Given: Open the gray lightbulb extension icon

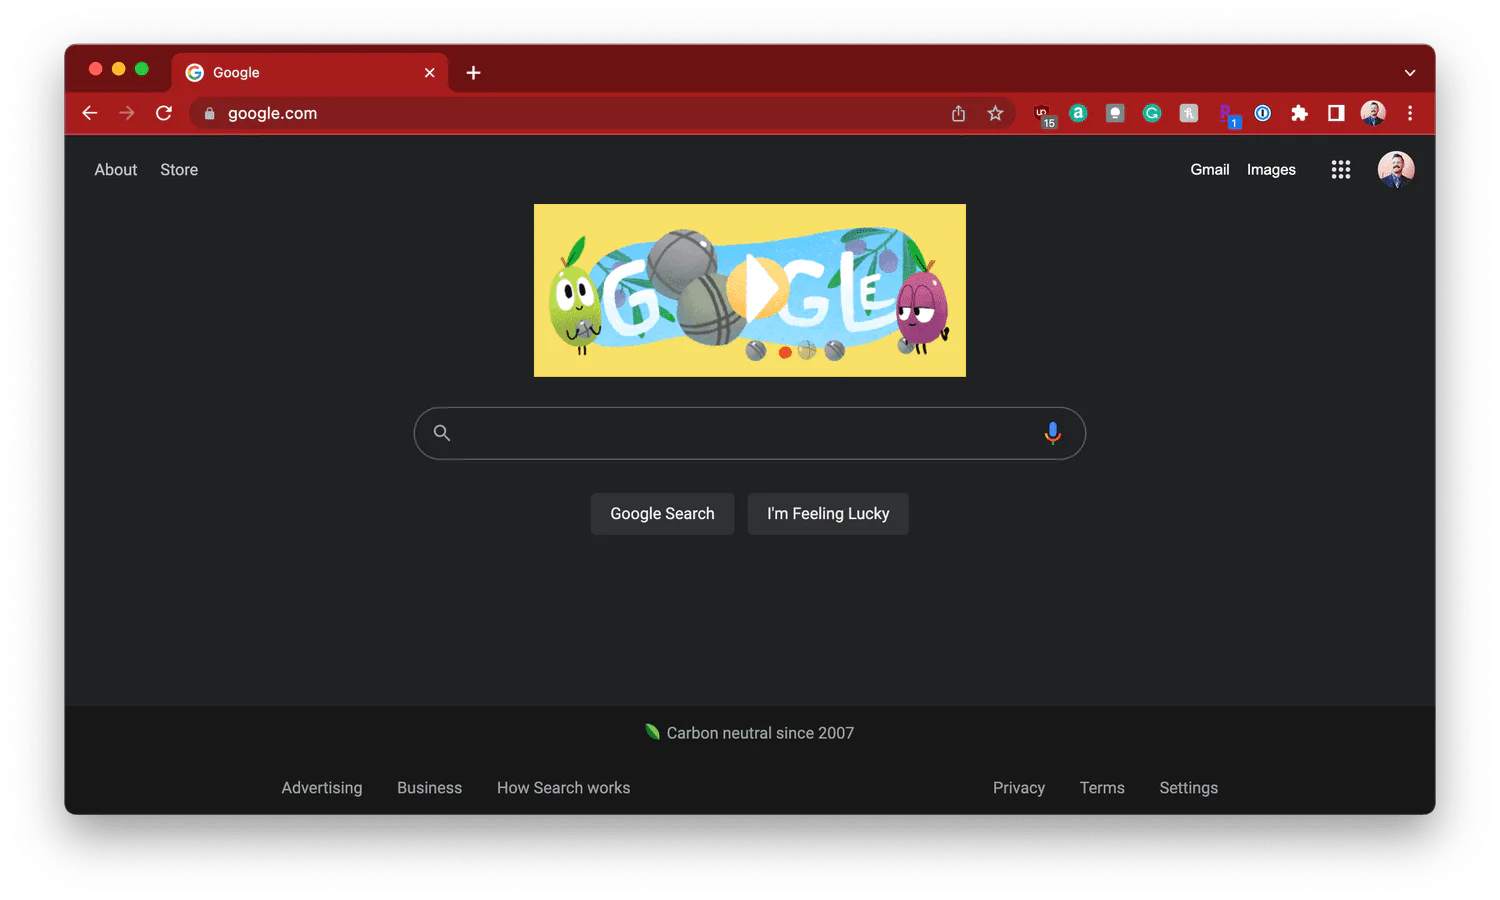Looking at the screenshot, I should point(1115,113).
